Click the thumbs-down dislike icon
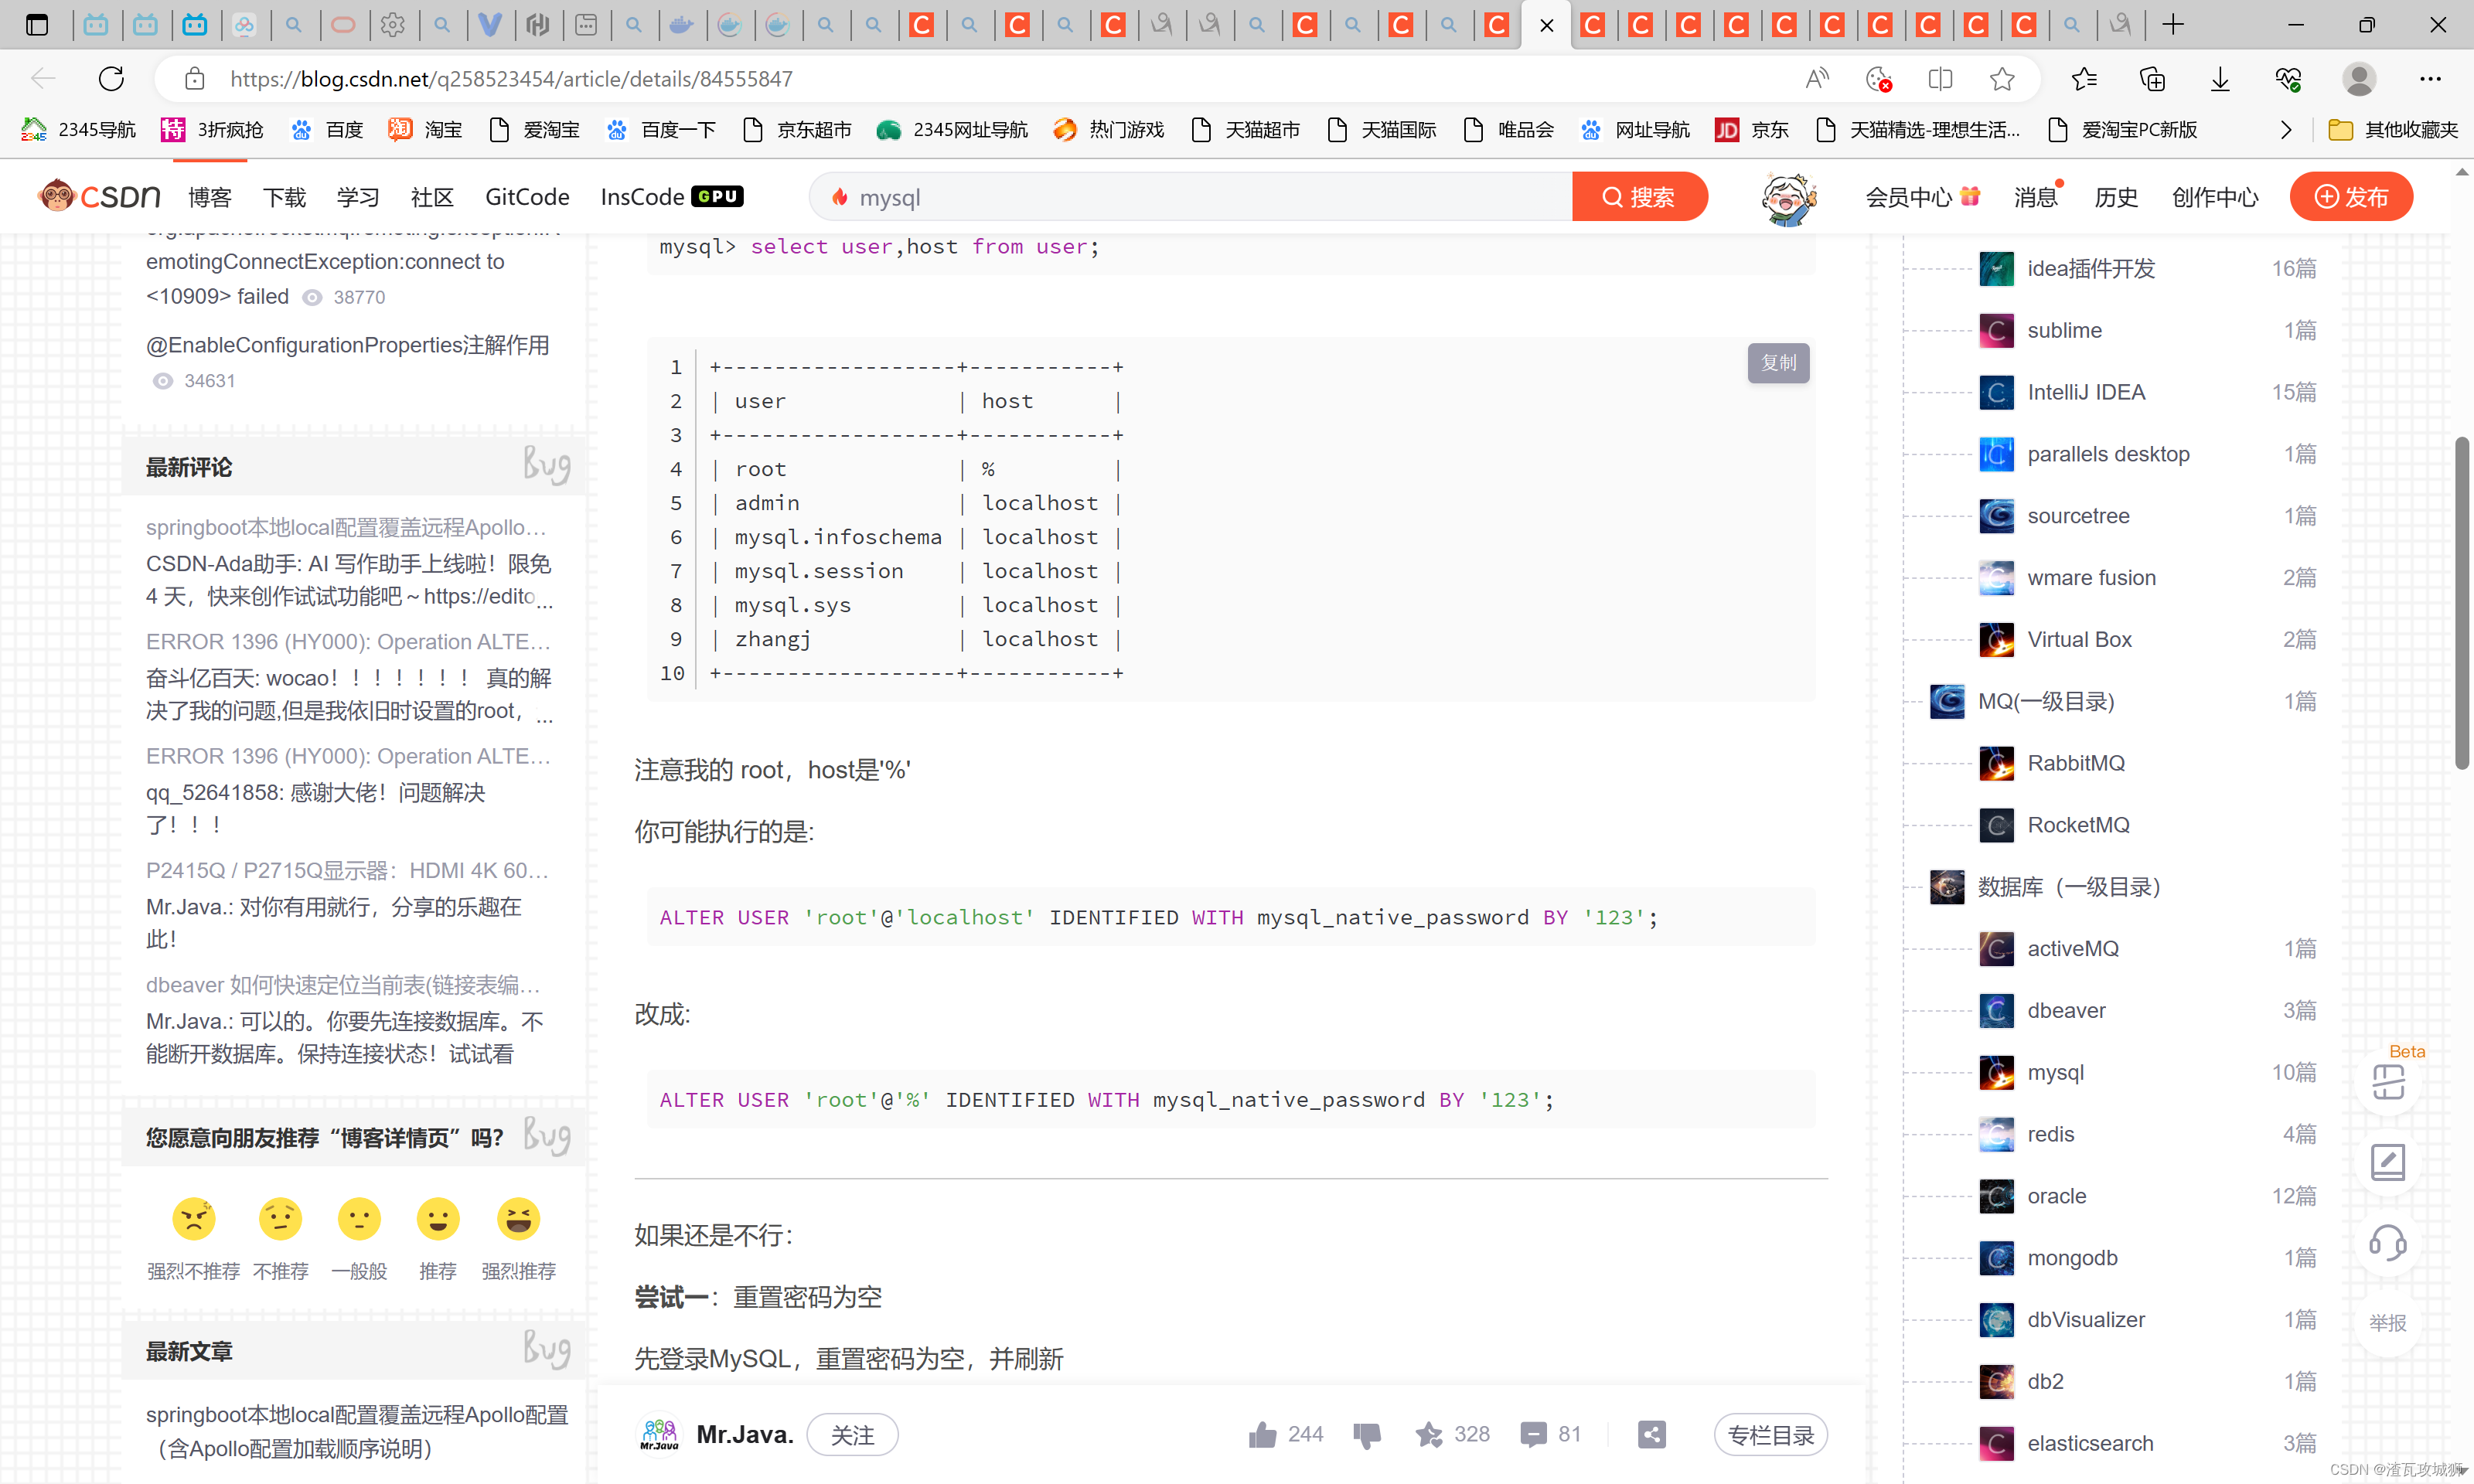 [1367, 1435]
